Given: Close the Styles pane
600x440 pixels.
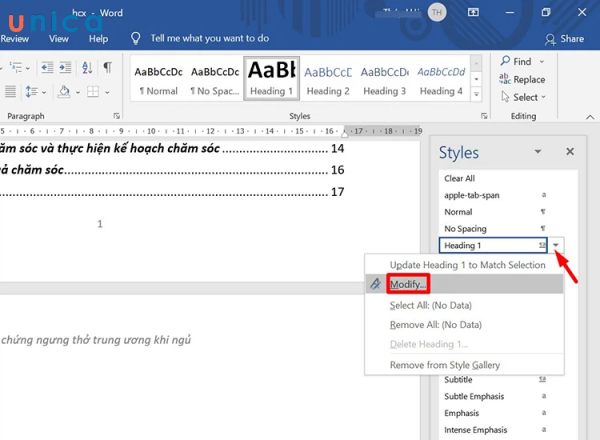Looking at the screenshot, I should pos(570,152).
